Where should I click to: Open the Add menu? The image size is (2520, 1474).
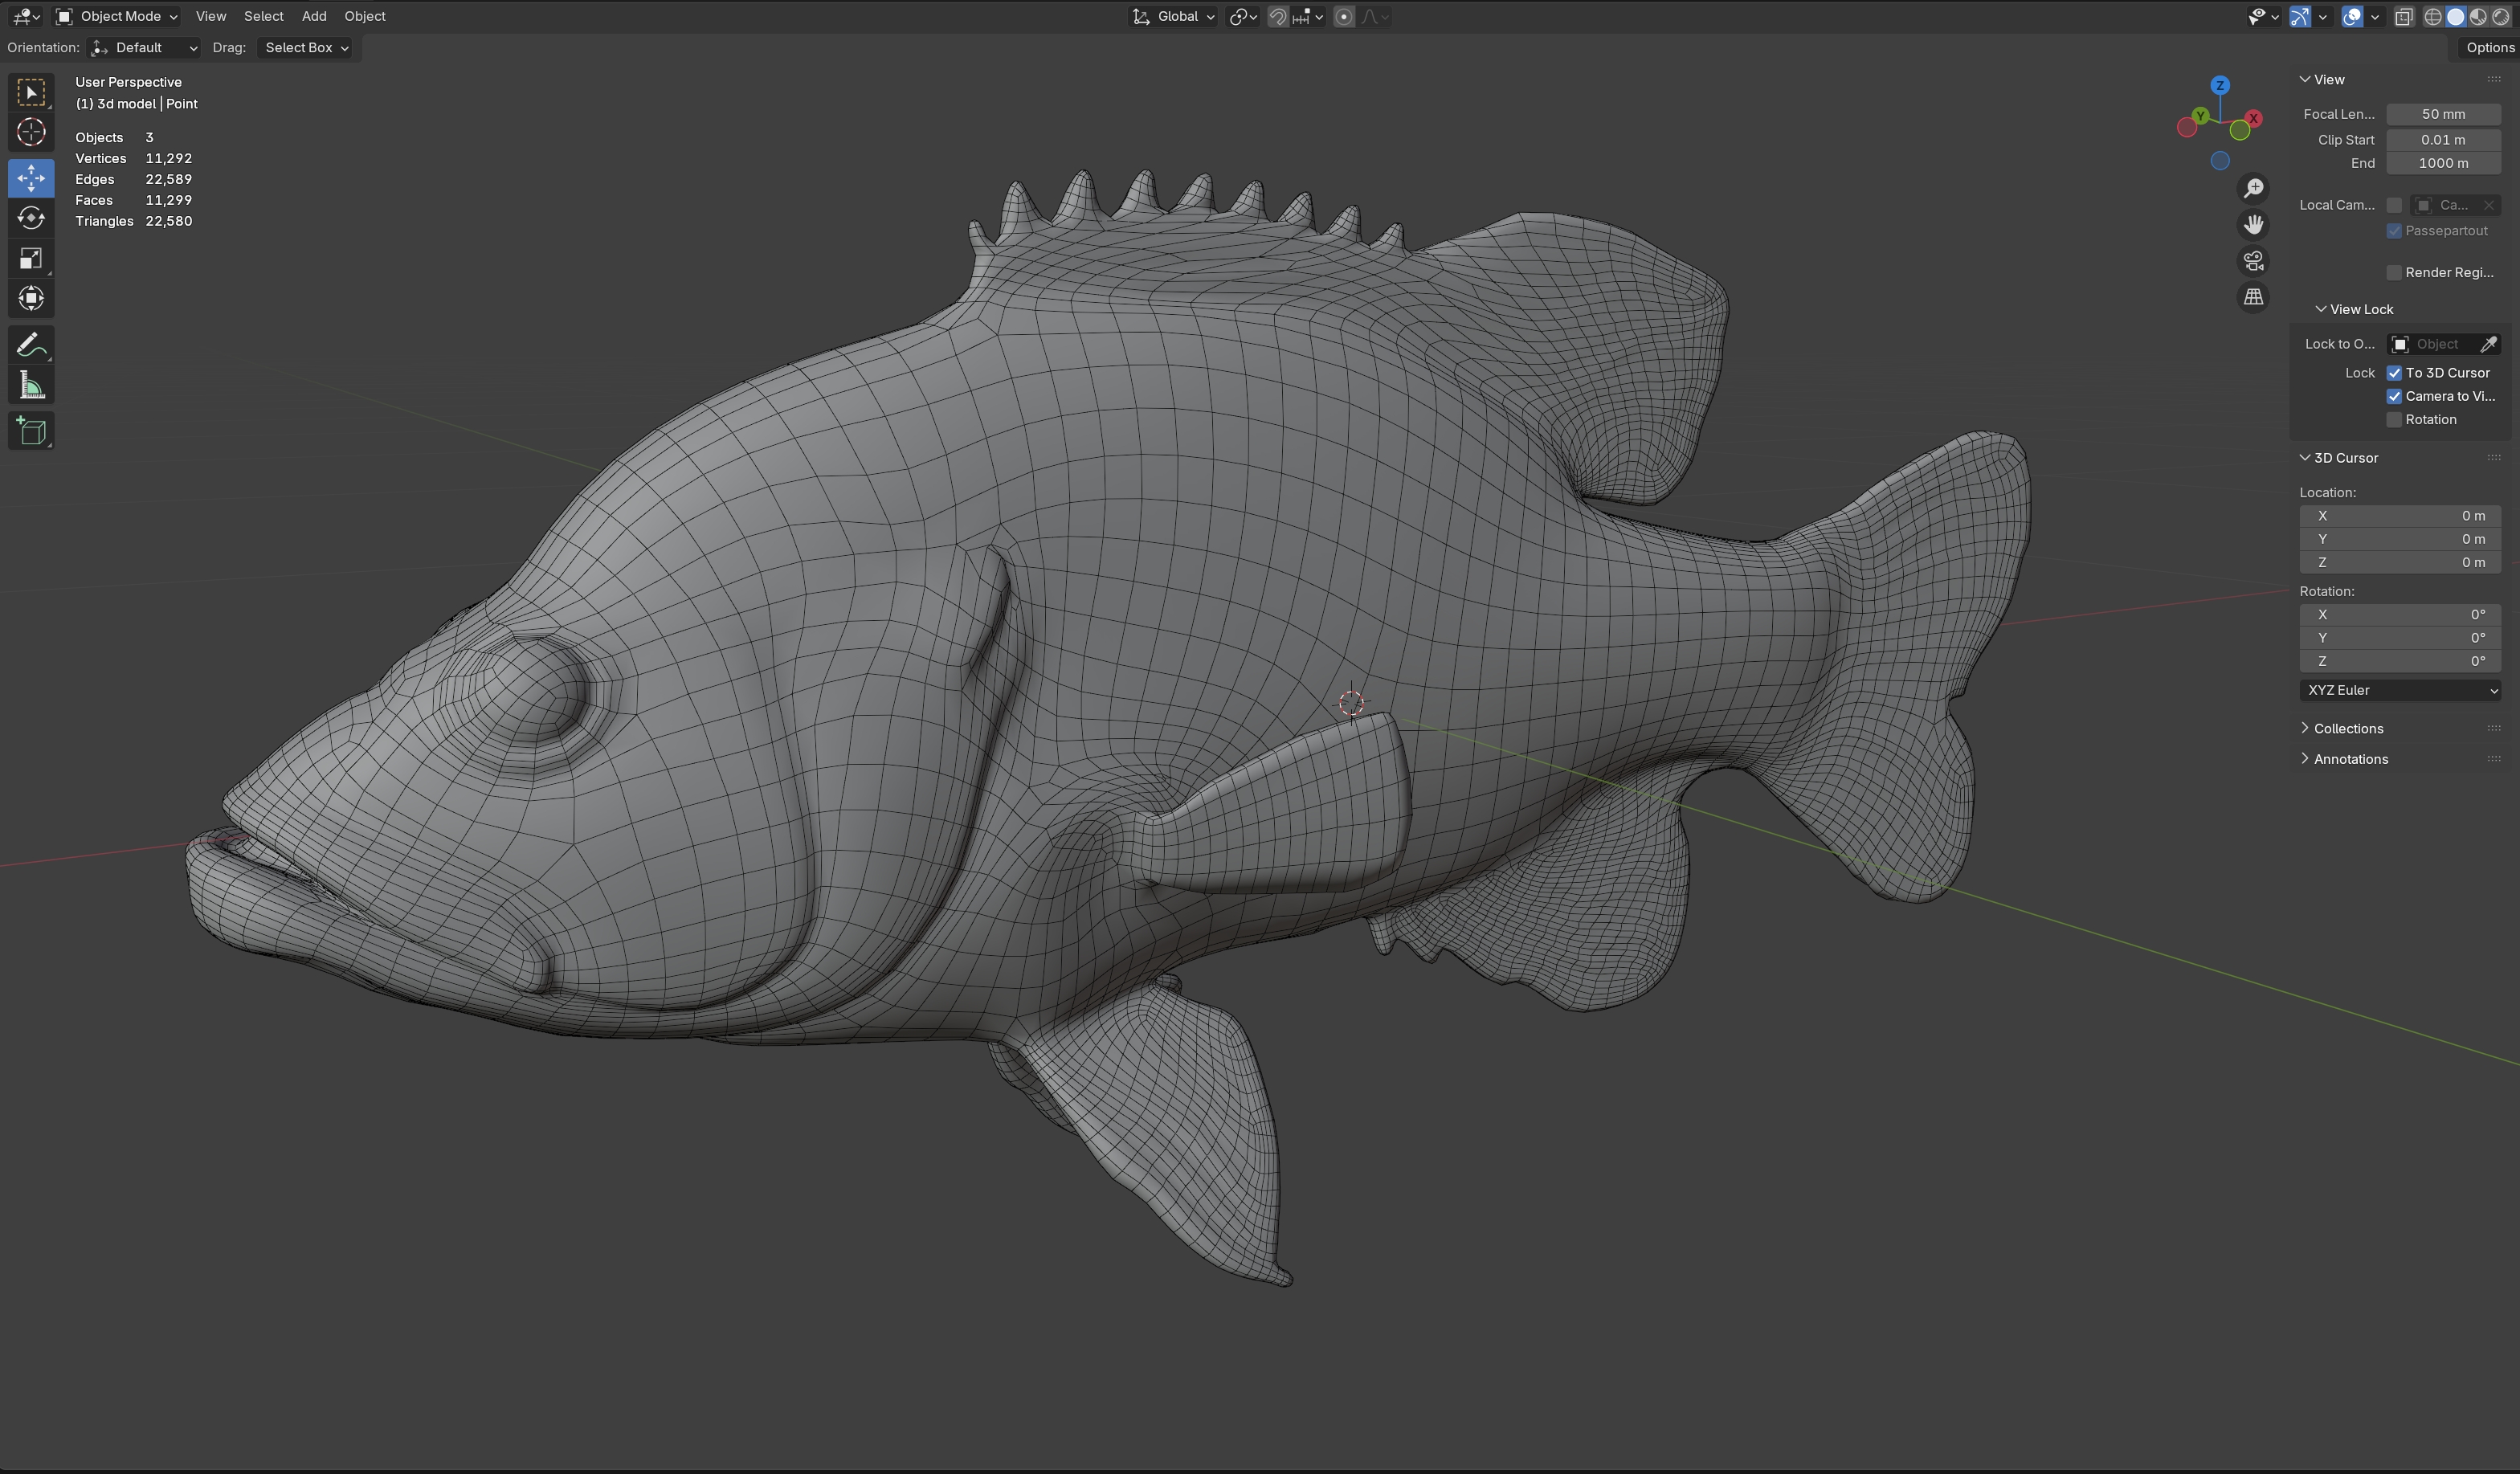(314, 16)
